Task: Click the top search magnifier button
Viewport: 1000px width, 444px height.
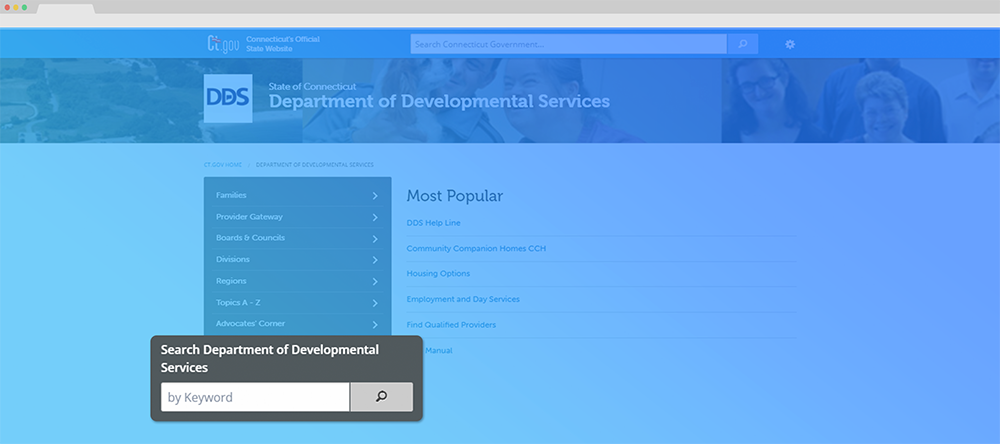Action: (742, 44)
